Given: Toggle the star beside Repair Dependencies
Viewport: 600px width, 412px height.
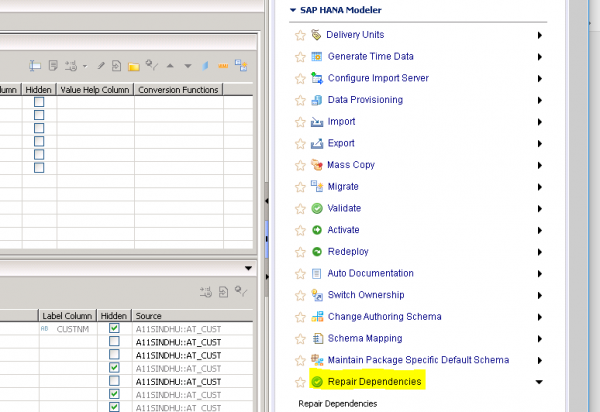Looking at the screenshot, I should click(300, 382).
